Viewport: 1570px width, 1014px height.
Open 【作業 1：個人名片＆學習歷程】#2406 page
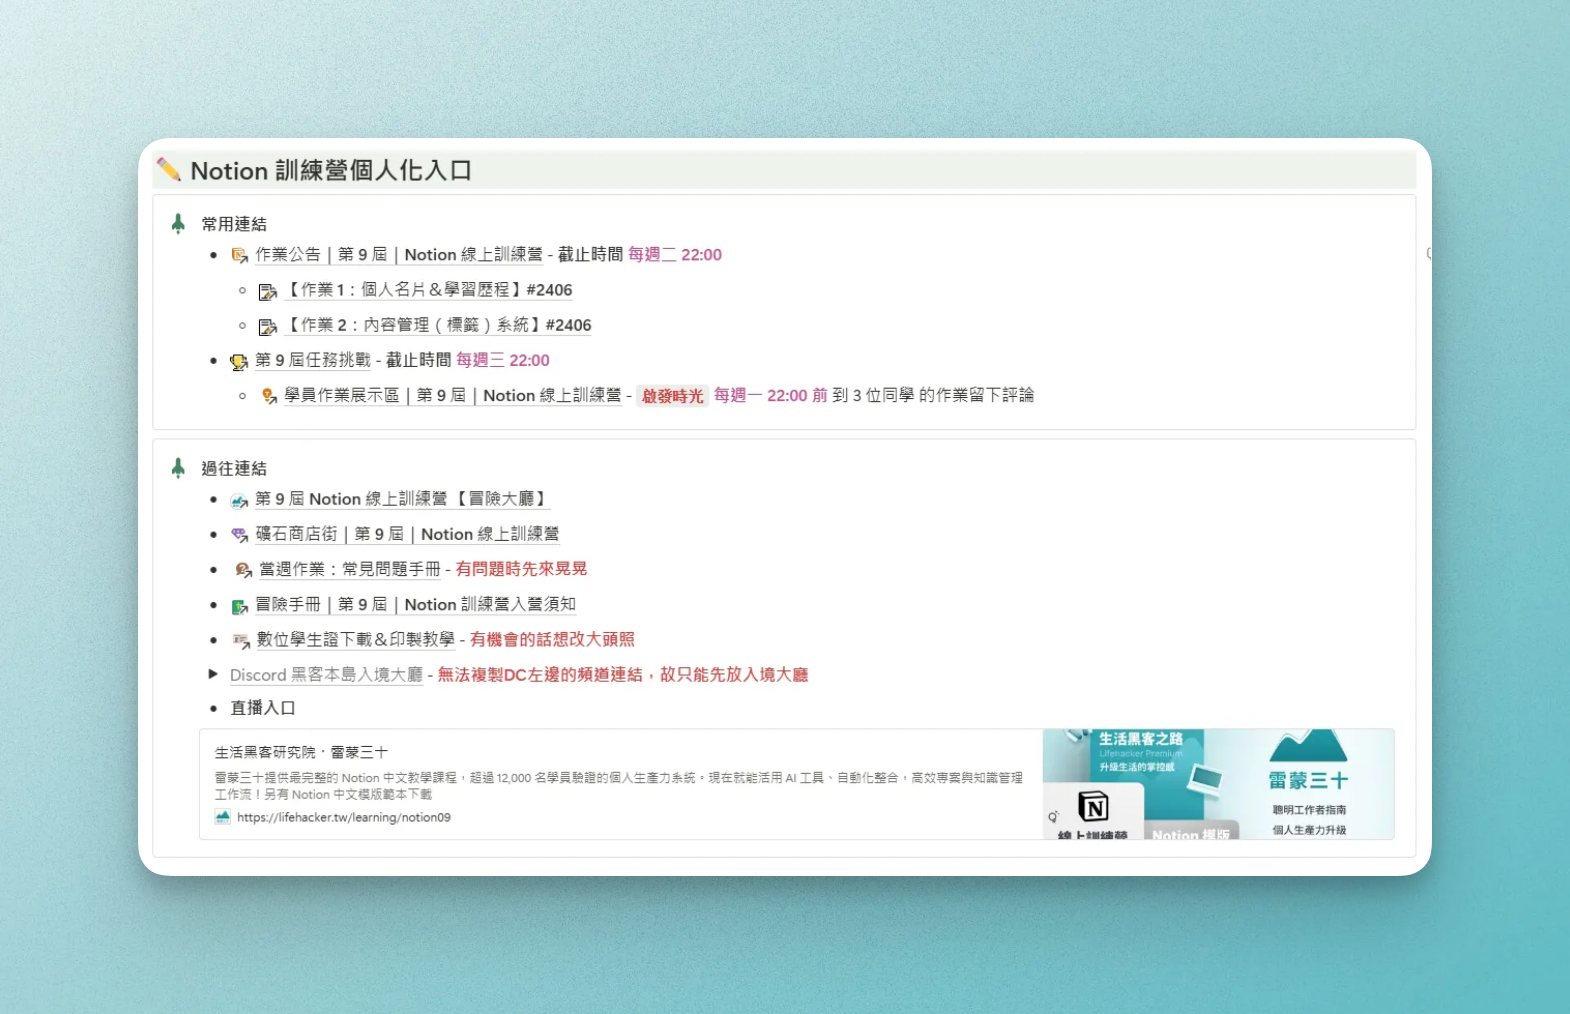click(x=428, y=289)
